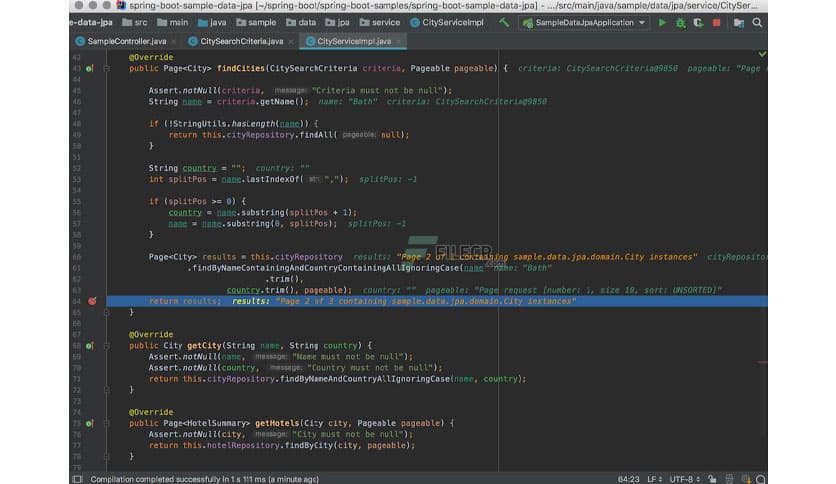Click the 'Name must not be null' string

click(x=349, y=357)
